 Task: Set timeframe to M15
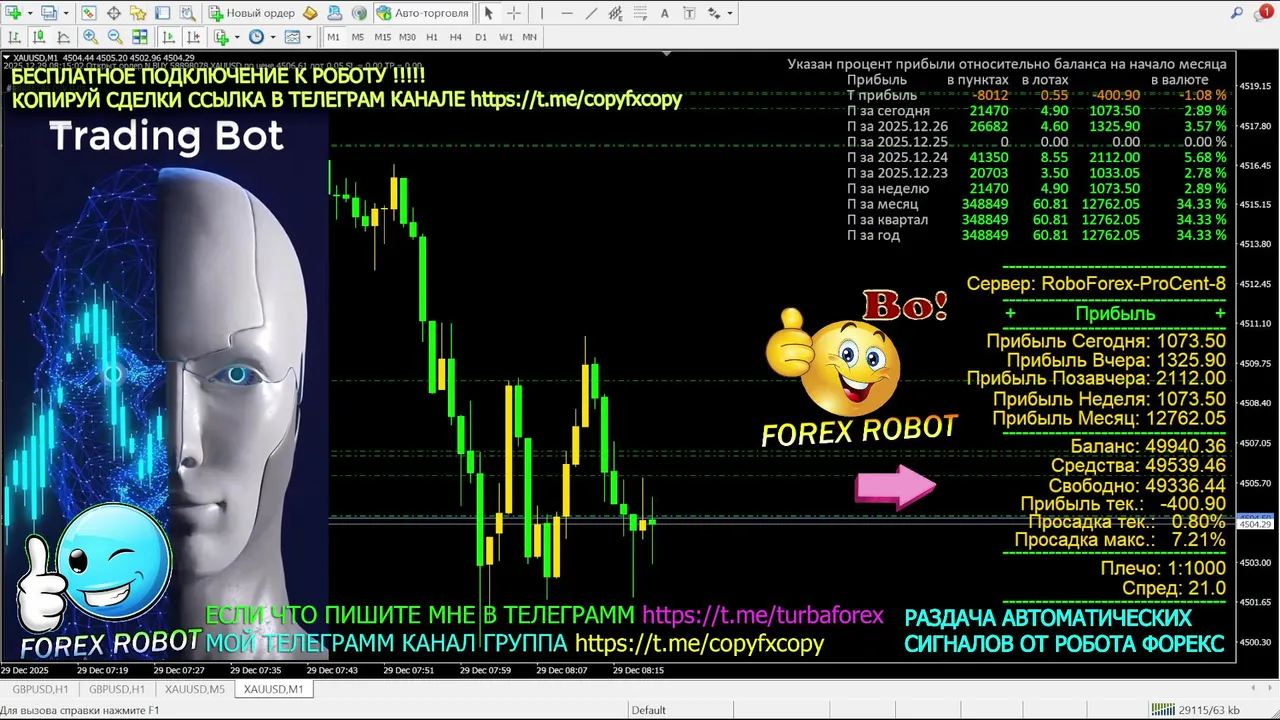383,37
